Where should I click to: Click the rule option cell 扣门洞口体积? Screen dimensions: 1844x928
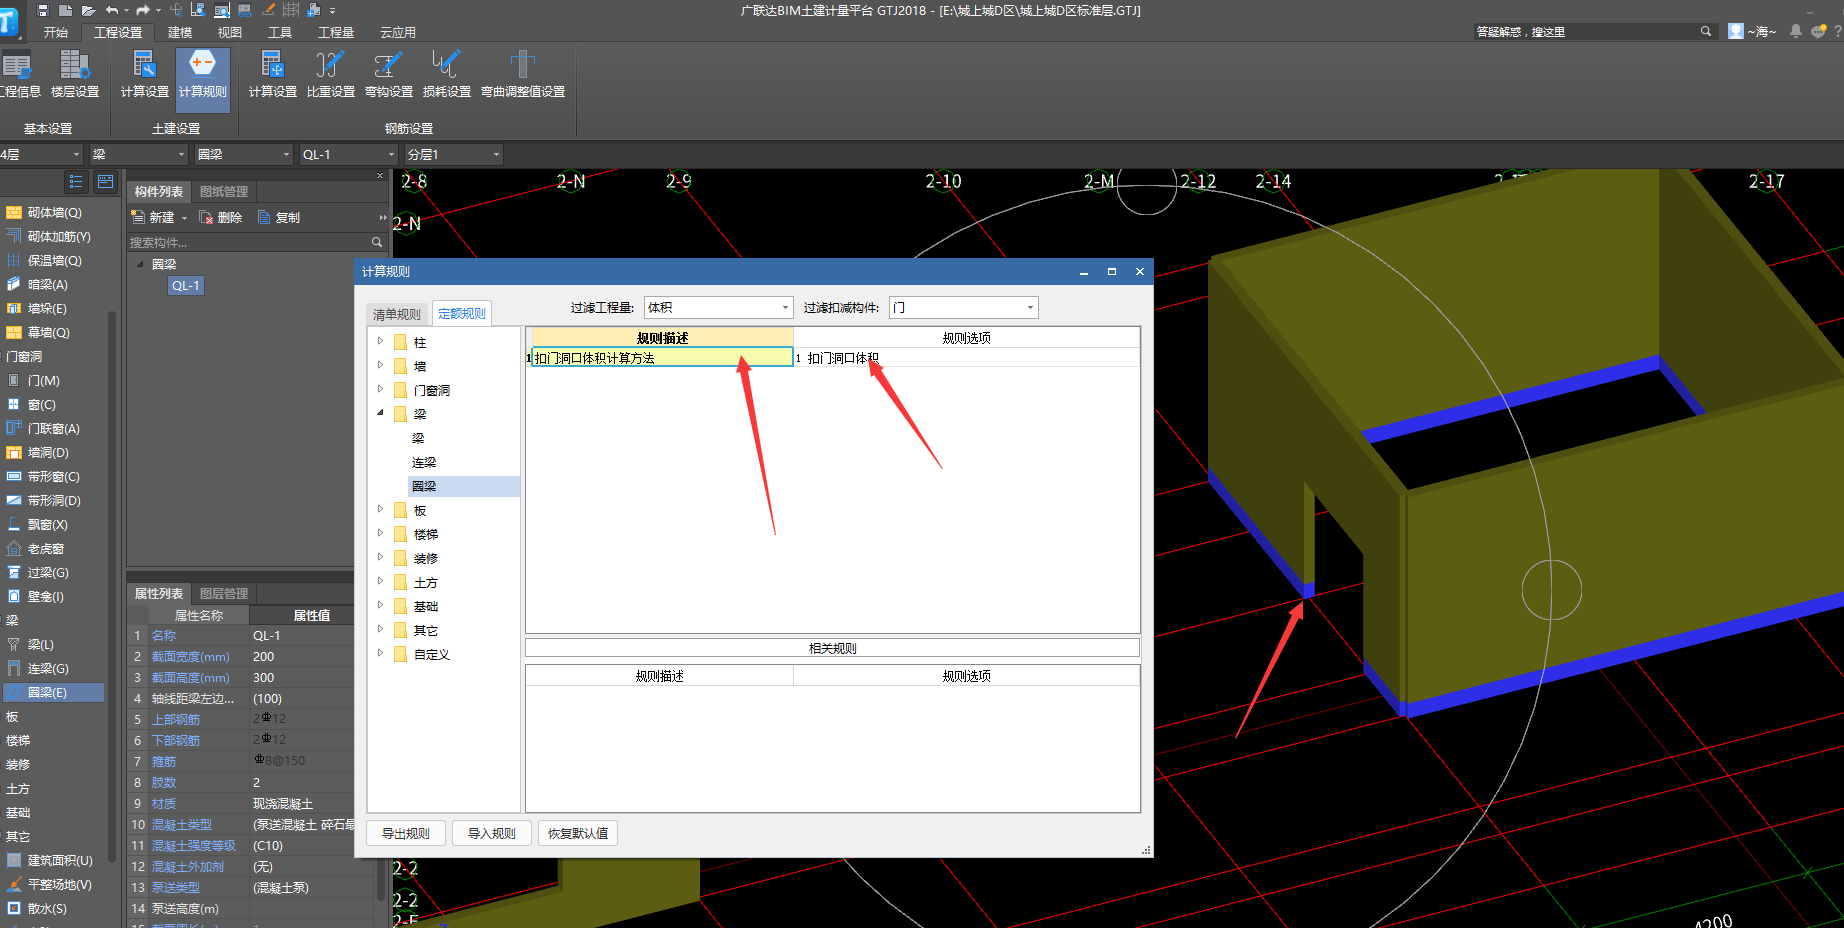[x=966, y=358]
